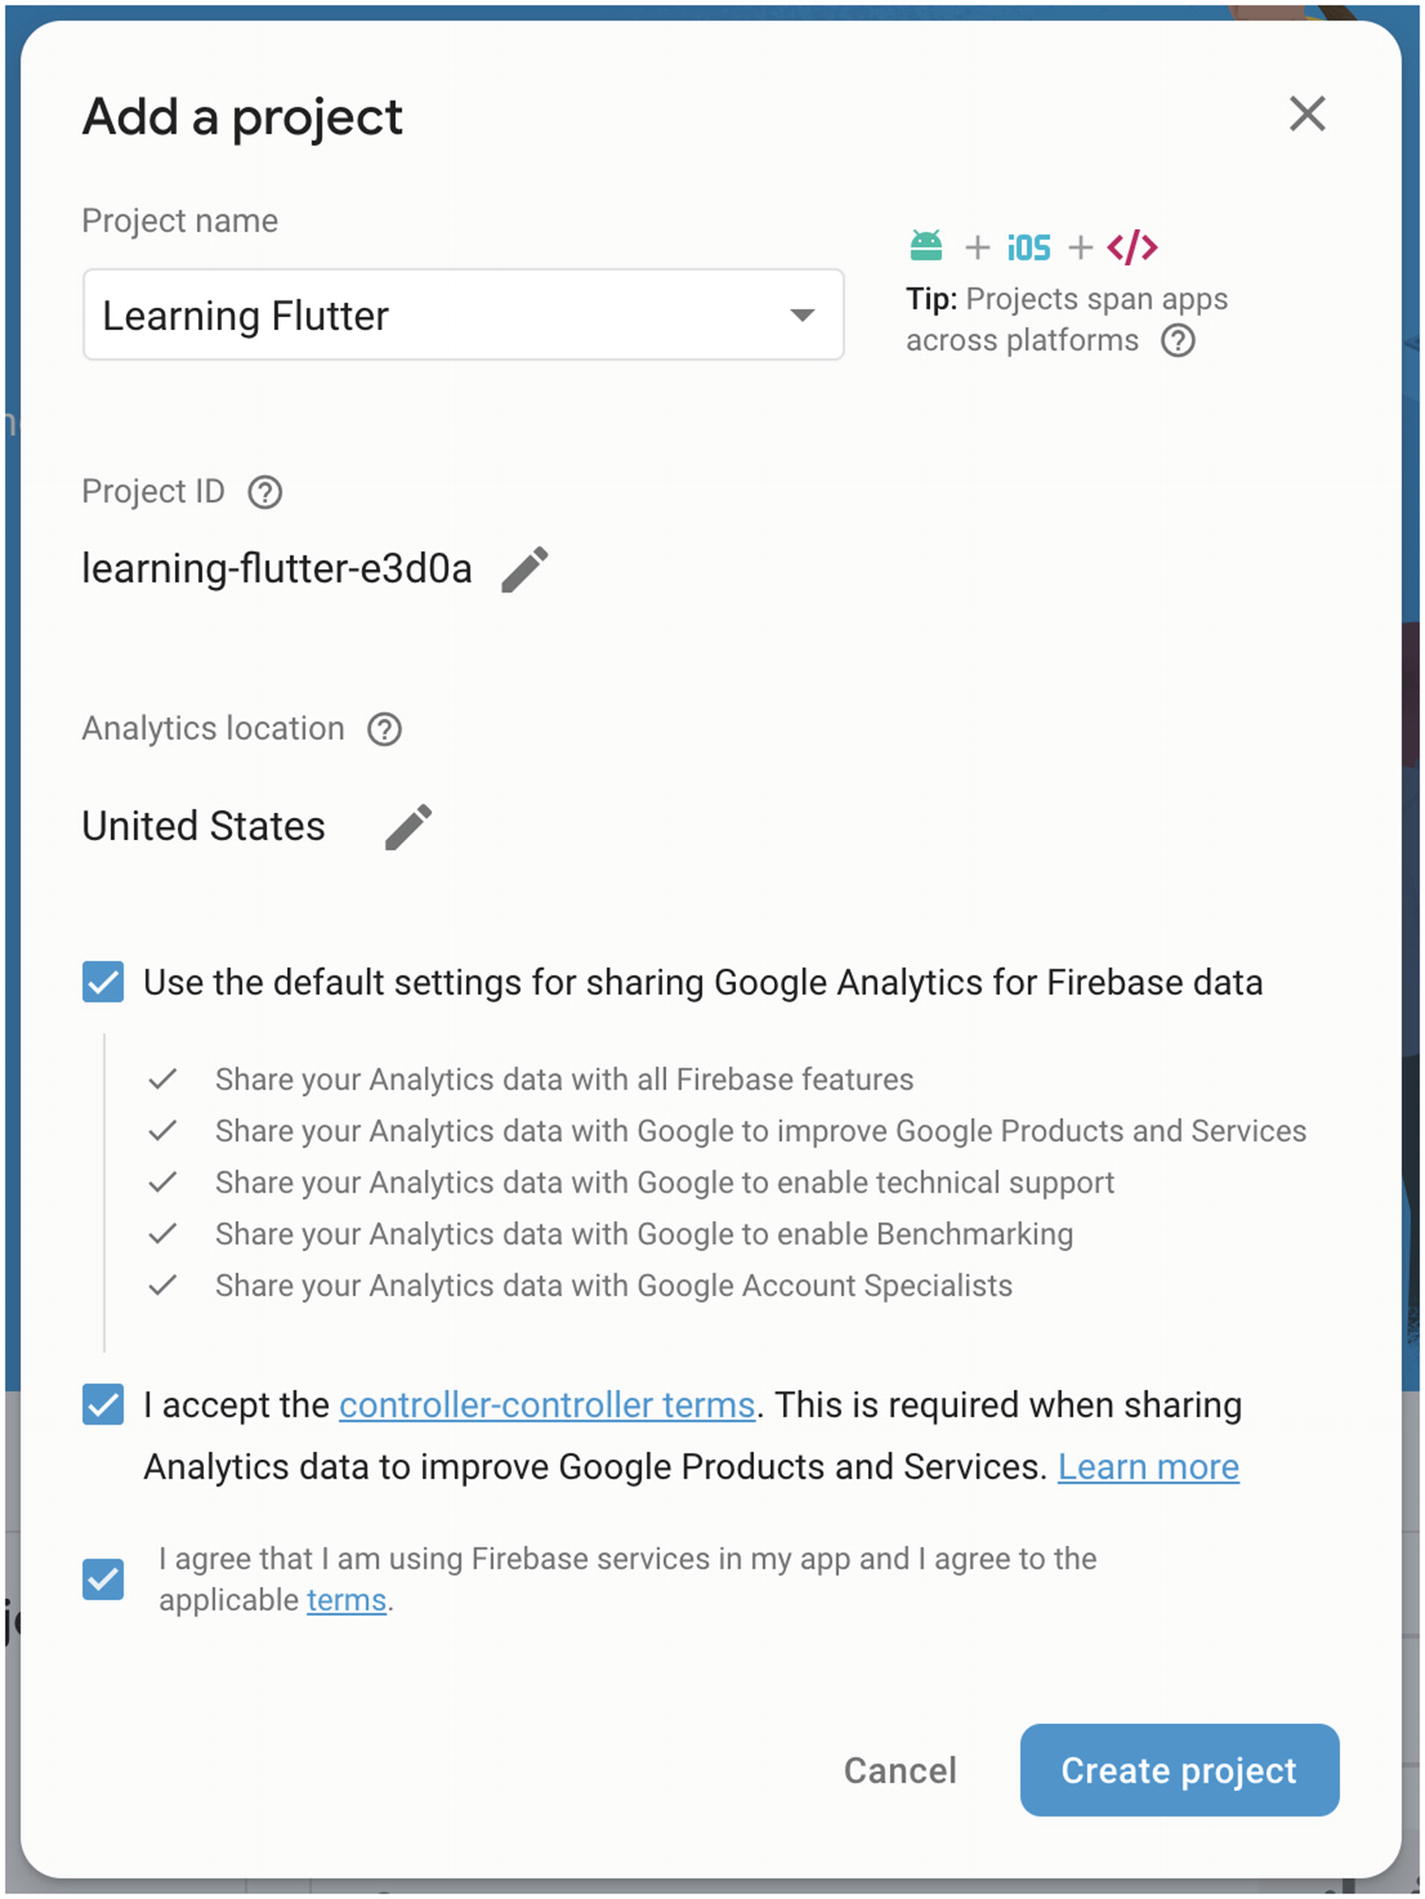Click the Create project button
The height and width of the screenshot is (1899, 1425).
click(1179, 1770)
